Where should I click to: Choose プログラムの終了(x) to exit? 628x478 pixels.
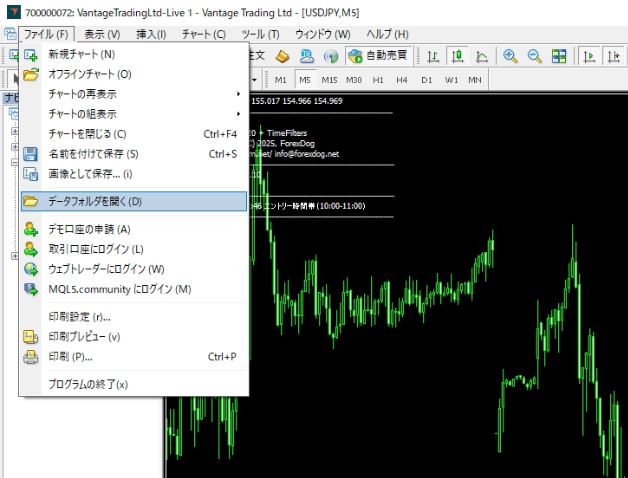click(134, 384)
